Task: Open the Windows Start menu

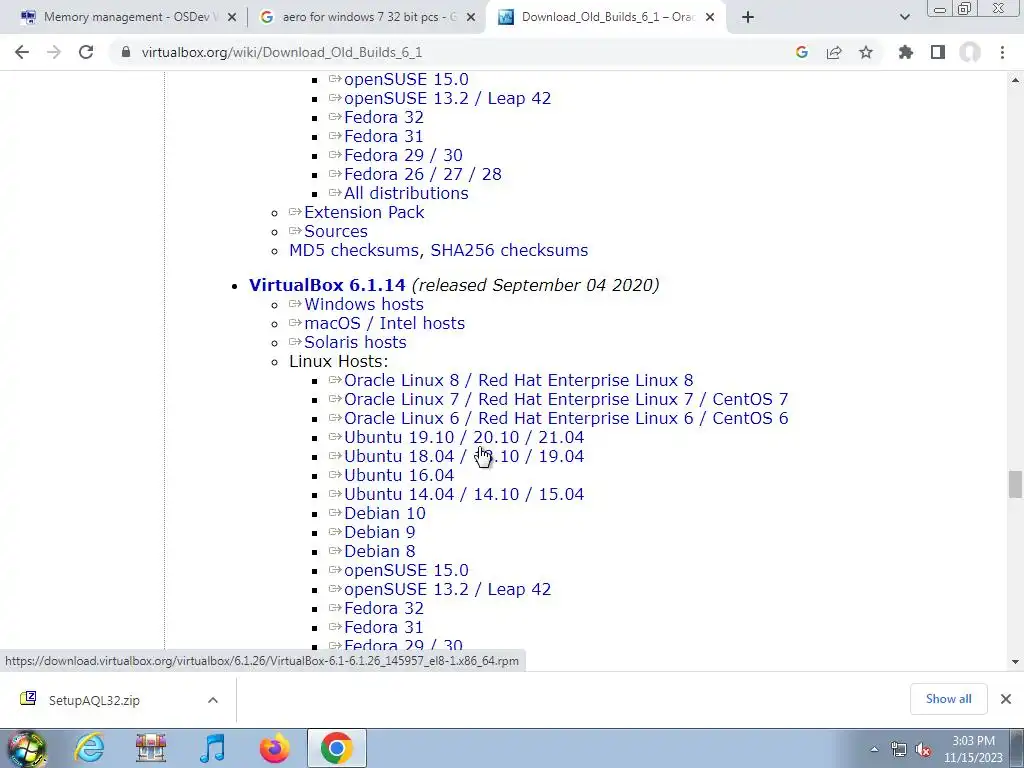Action: click(26, 748)
